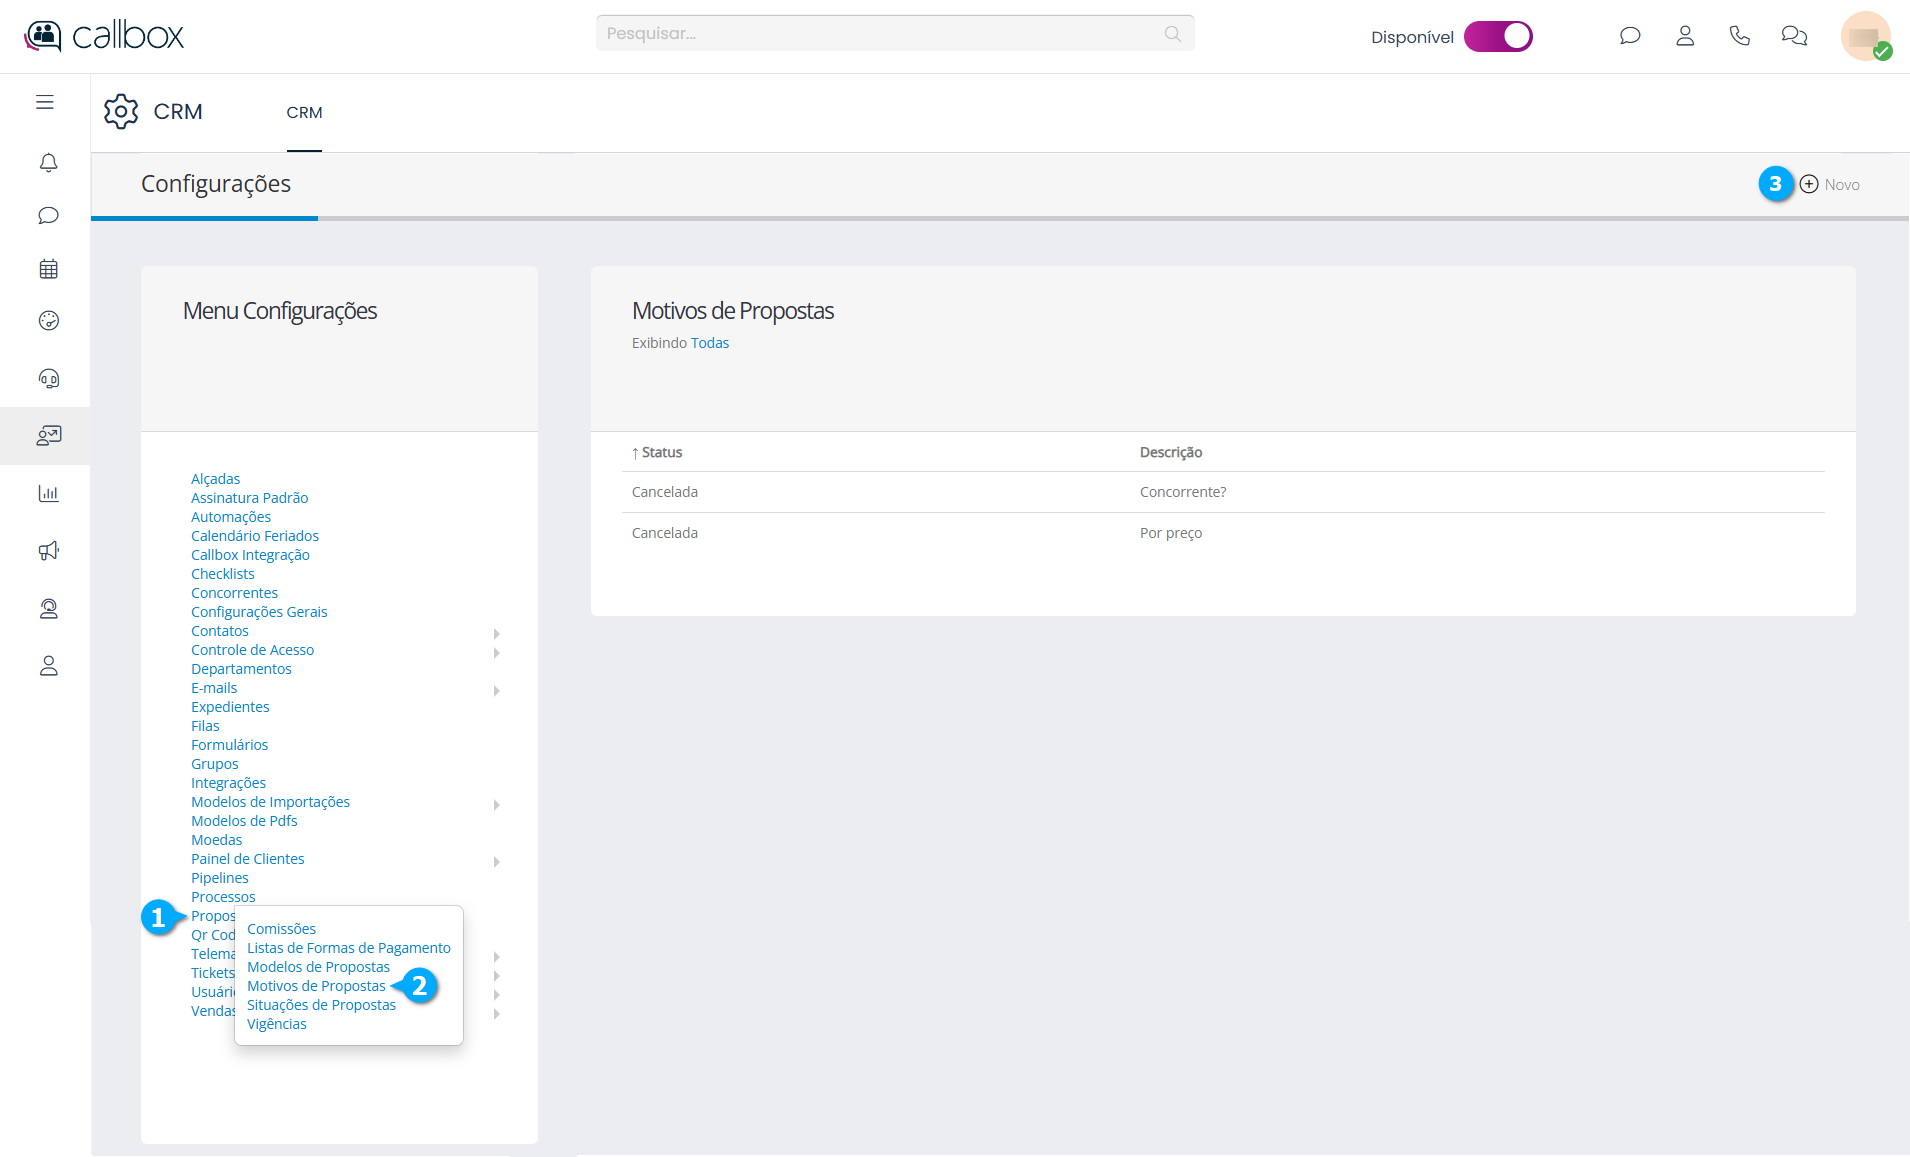Click the Todas filter link
Screen dimensions: 1910x1157
coord(709,343)
